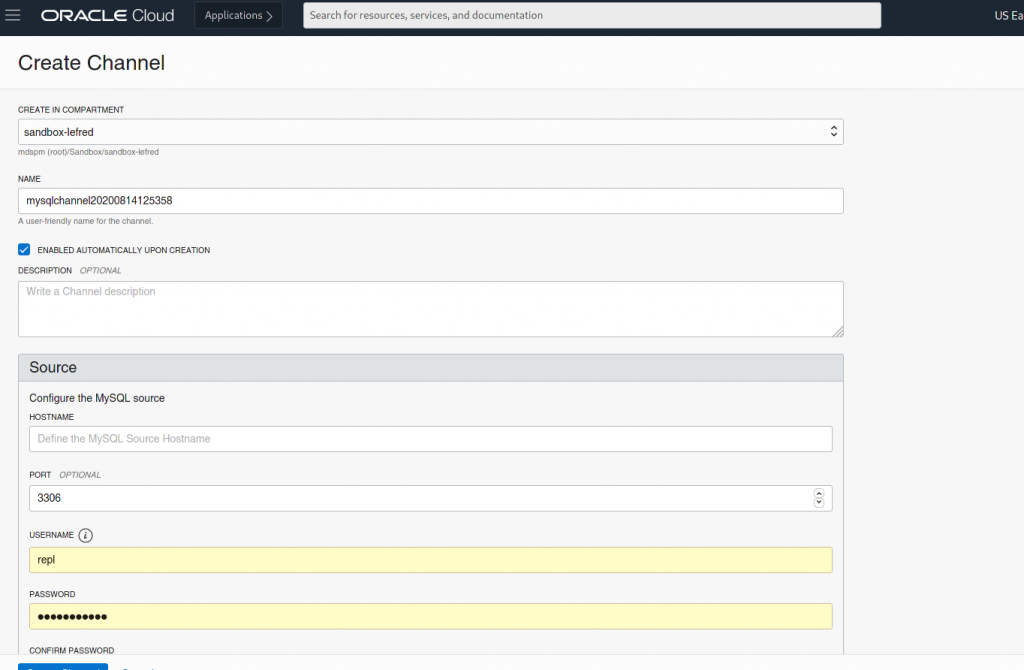The height and width of the screenshot is (670, 1024).
Task: Click the MySQL Source Hostname field
Action: pyautogui.click(x=430, y=439)
